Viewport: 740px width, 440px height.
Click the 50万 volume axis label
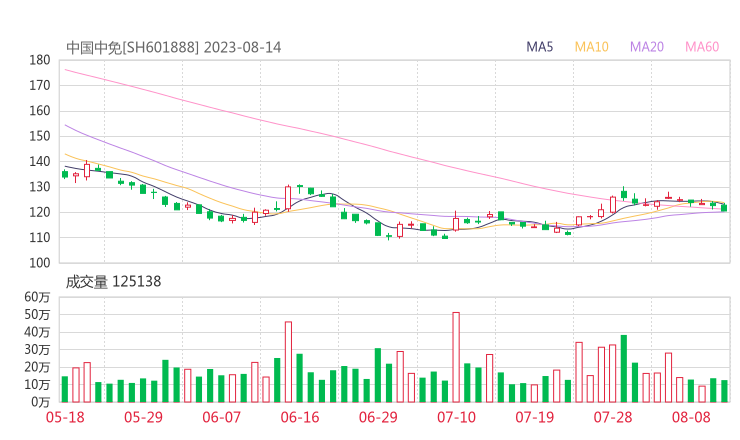click(37, 314)
